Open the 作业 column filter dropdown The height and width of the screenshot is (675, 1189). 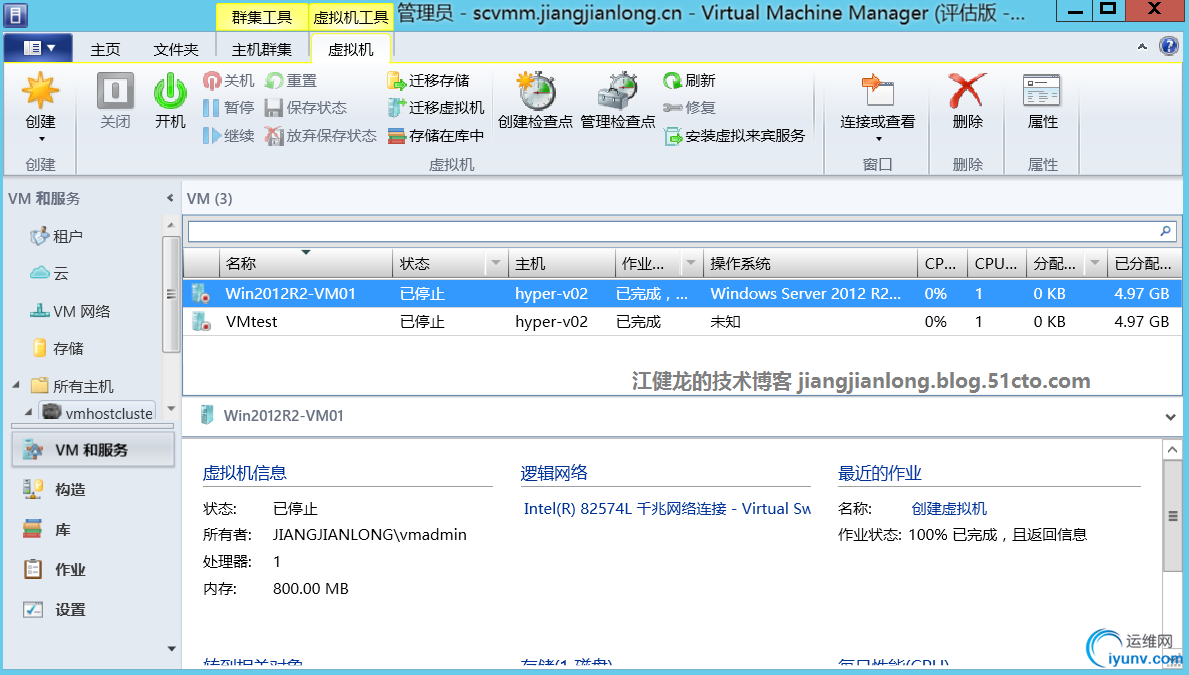click(690, 263)
